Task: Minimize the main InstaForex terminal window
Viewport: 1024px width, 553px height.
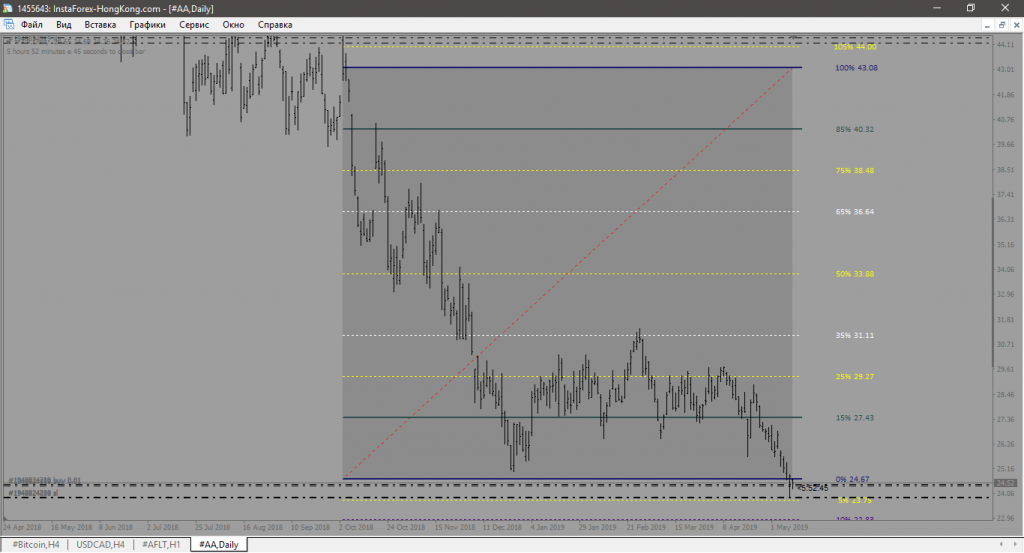Action: (x=936, y=7)
